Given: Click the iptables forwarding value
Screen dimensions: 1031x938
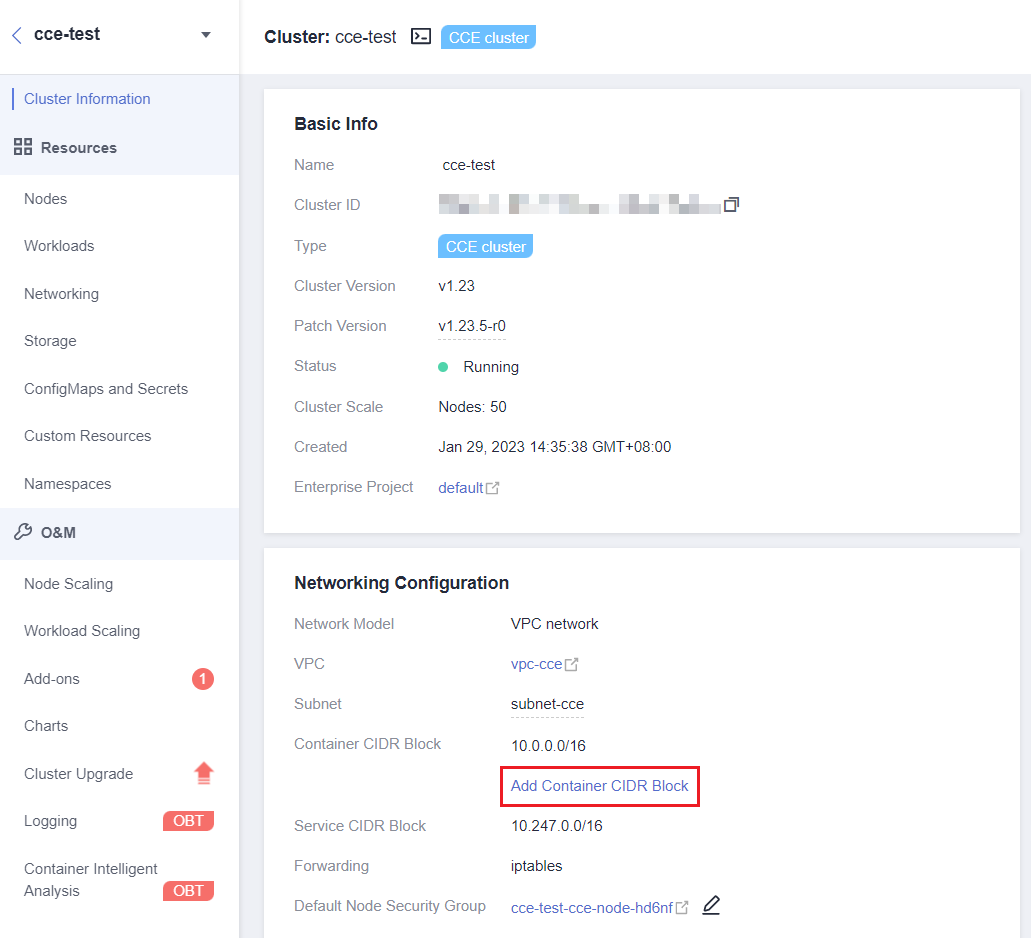Looking at the screenshot, I should [536, 866].
